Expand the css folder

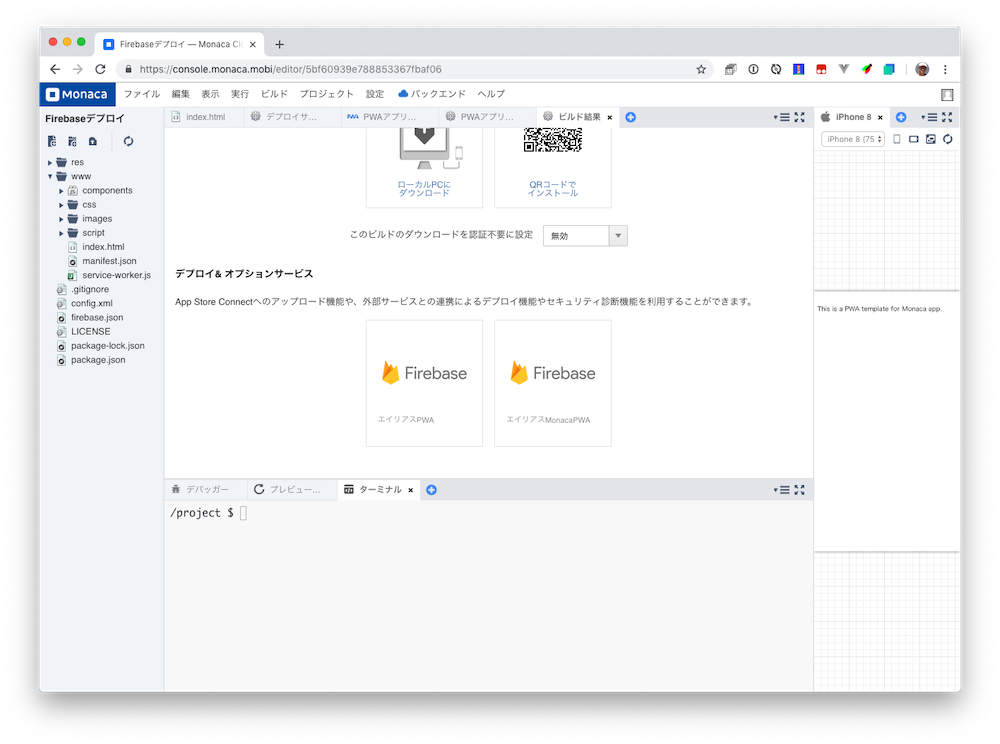coord(61,205)
